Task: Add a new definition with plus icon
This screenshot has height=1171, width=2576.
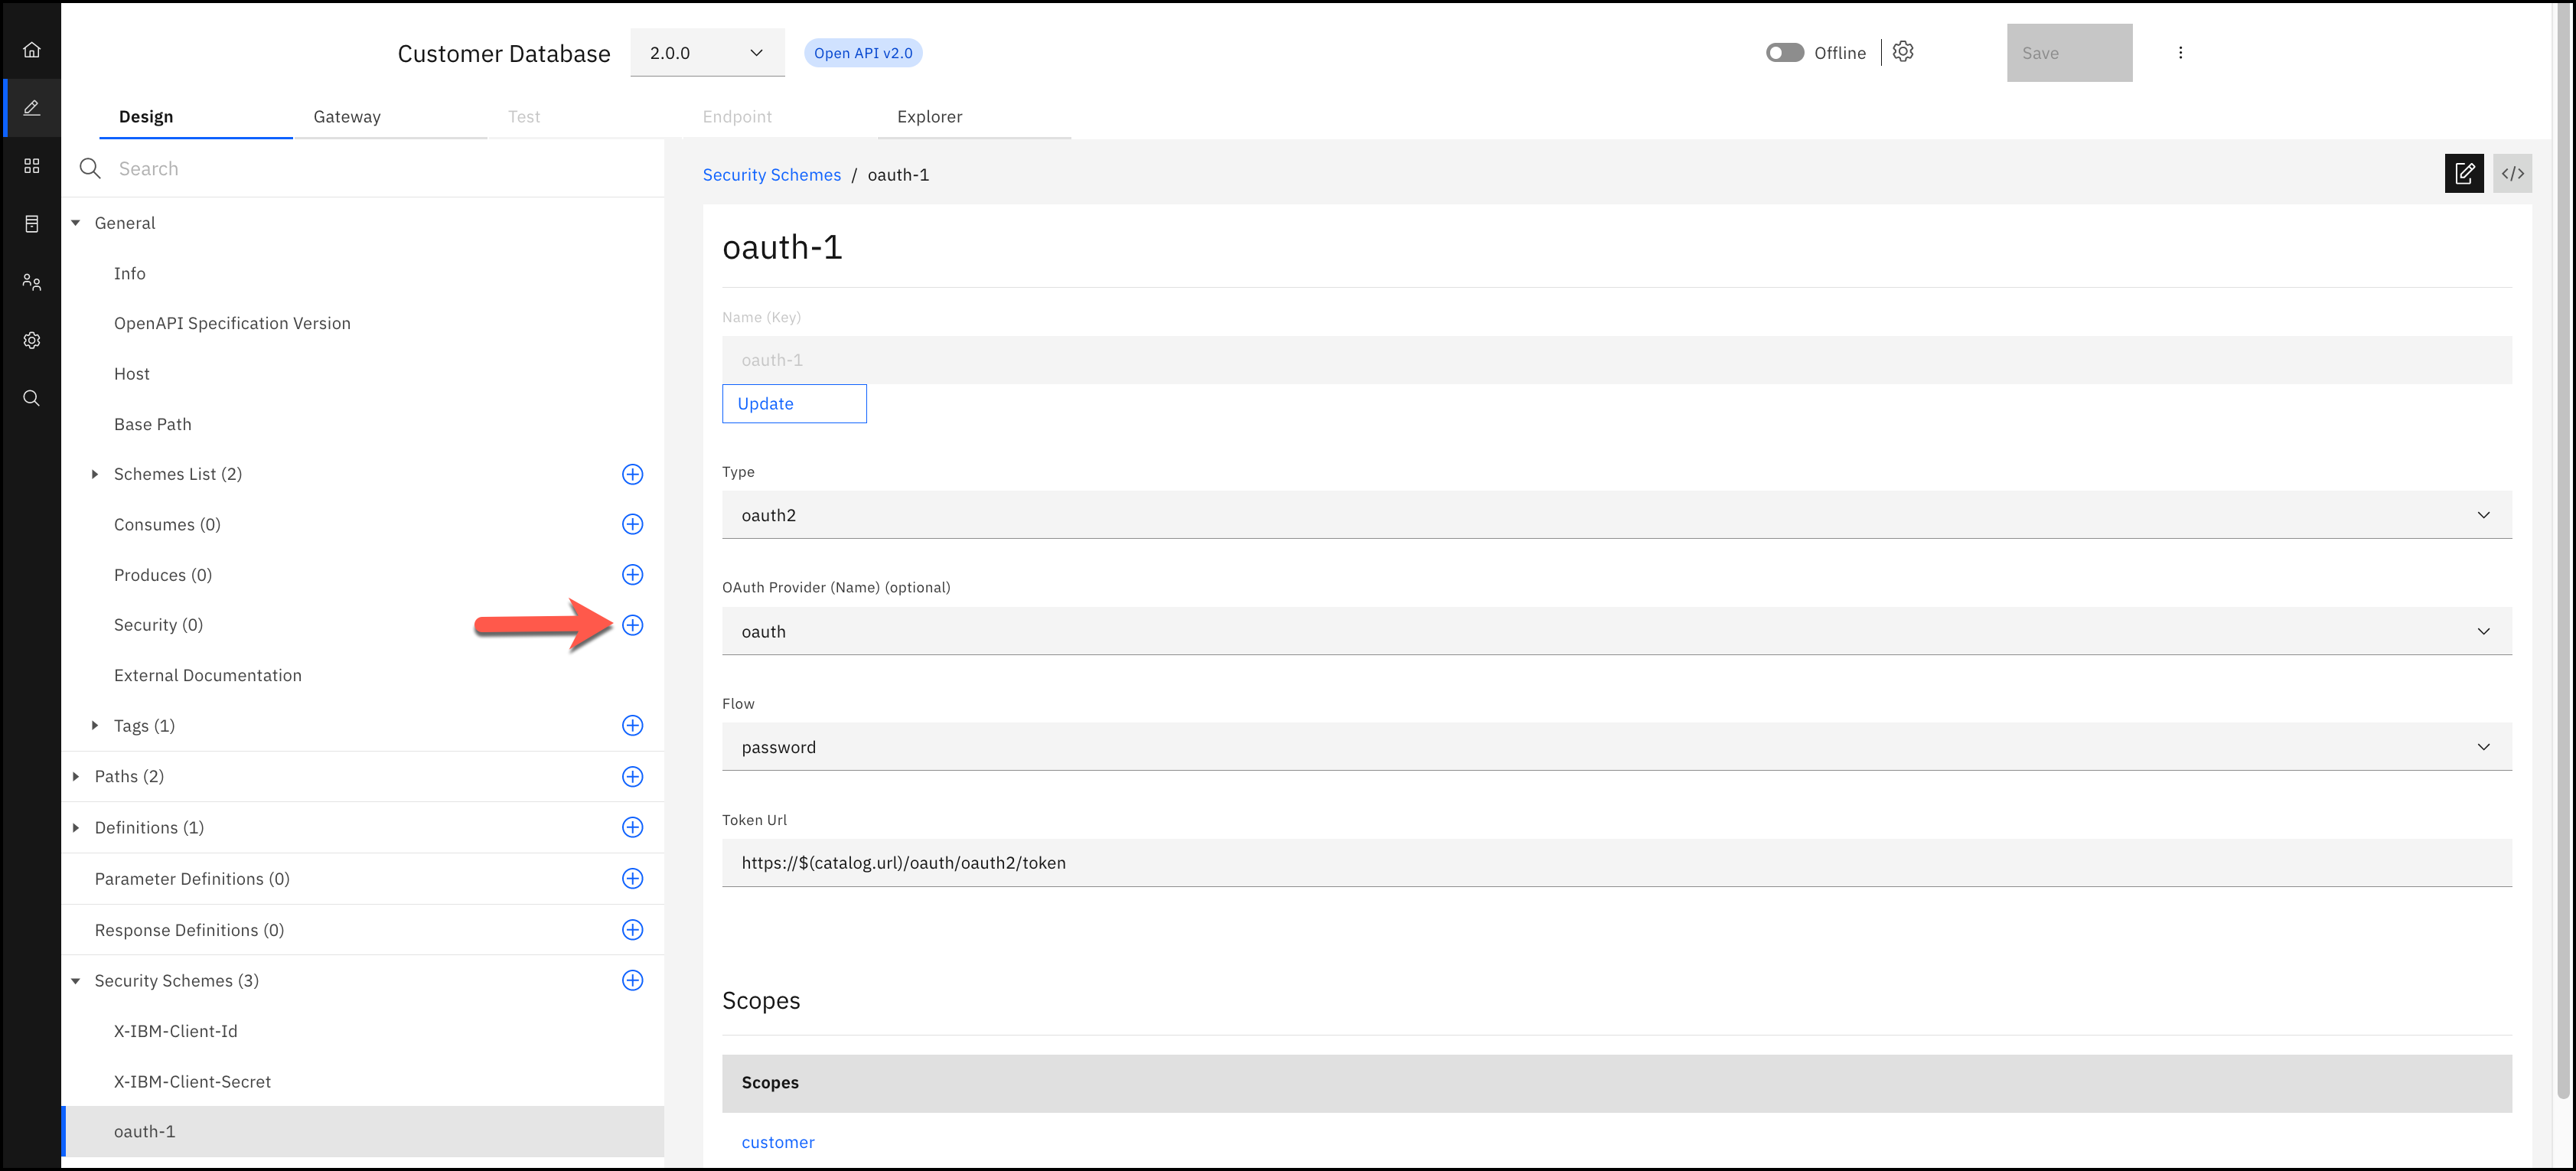Action: (x=632, y=827)
